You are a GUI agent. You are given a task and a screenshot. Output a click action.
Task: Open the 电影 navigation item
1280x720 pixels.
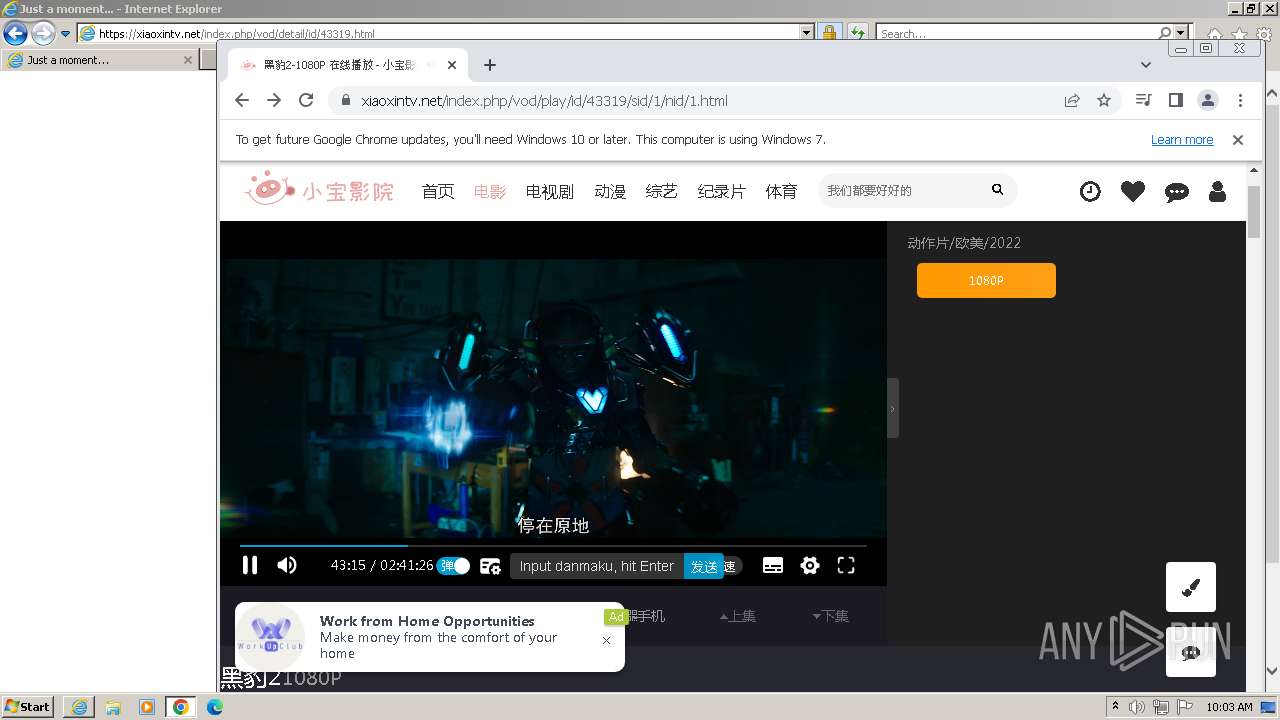pos(490,191)
